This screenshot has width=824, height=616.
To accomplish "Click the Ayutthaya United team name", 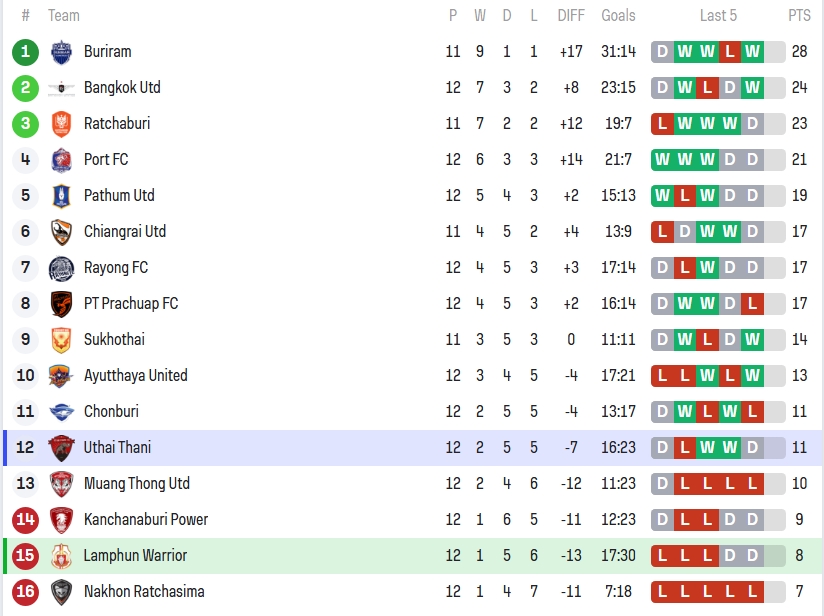I will coord(135,375).
